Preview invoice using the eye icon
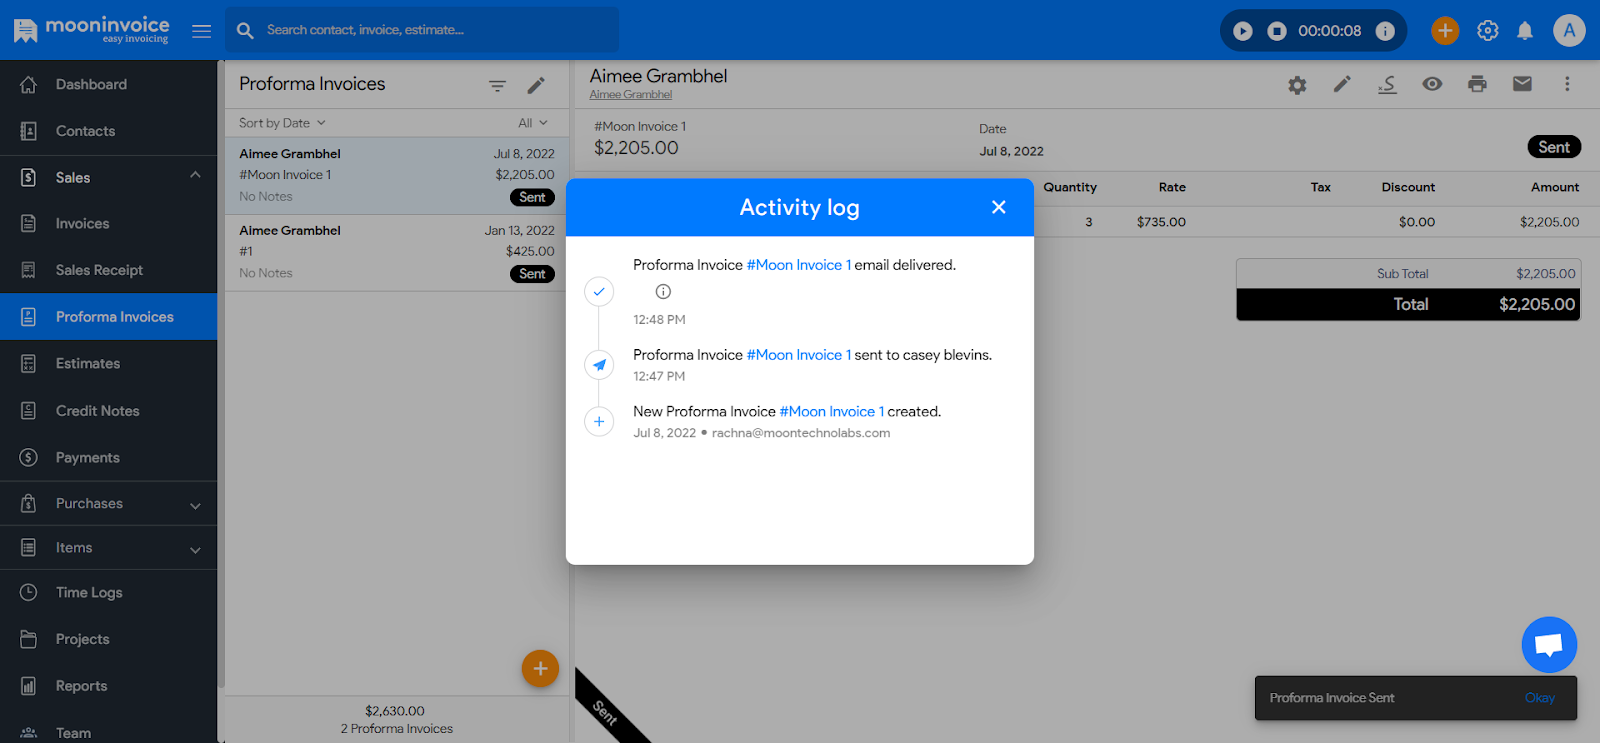 point(1432,84)
